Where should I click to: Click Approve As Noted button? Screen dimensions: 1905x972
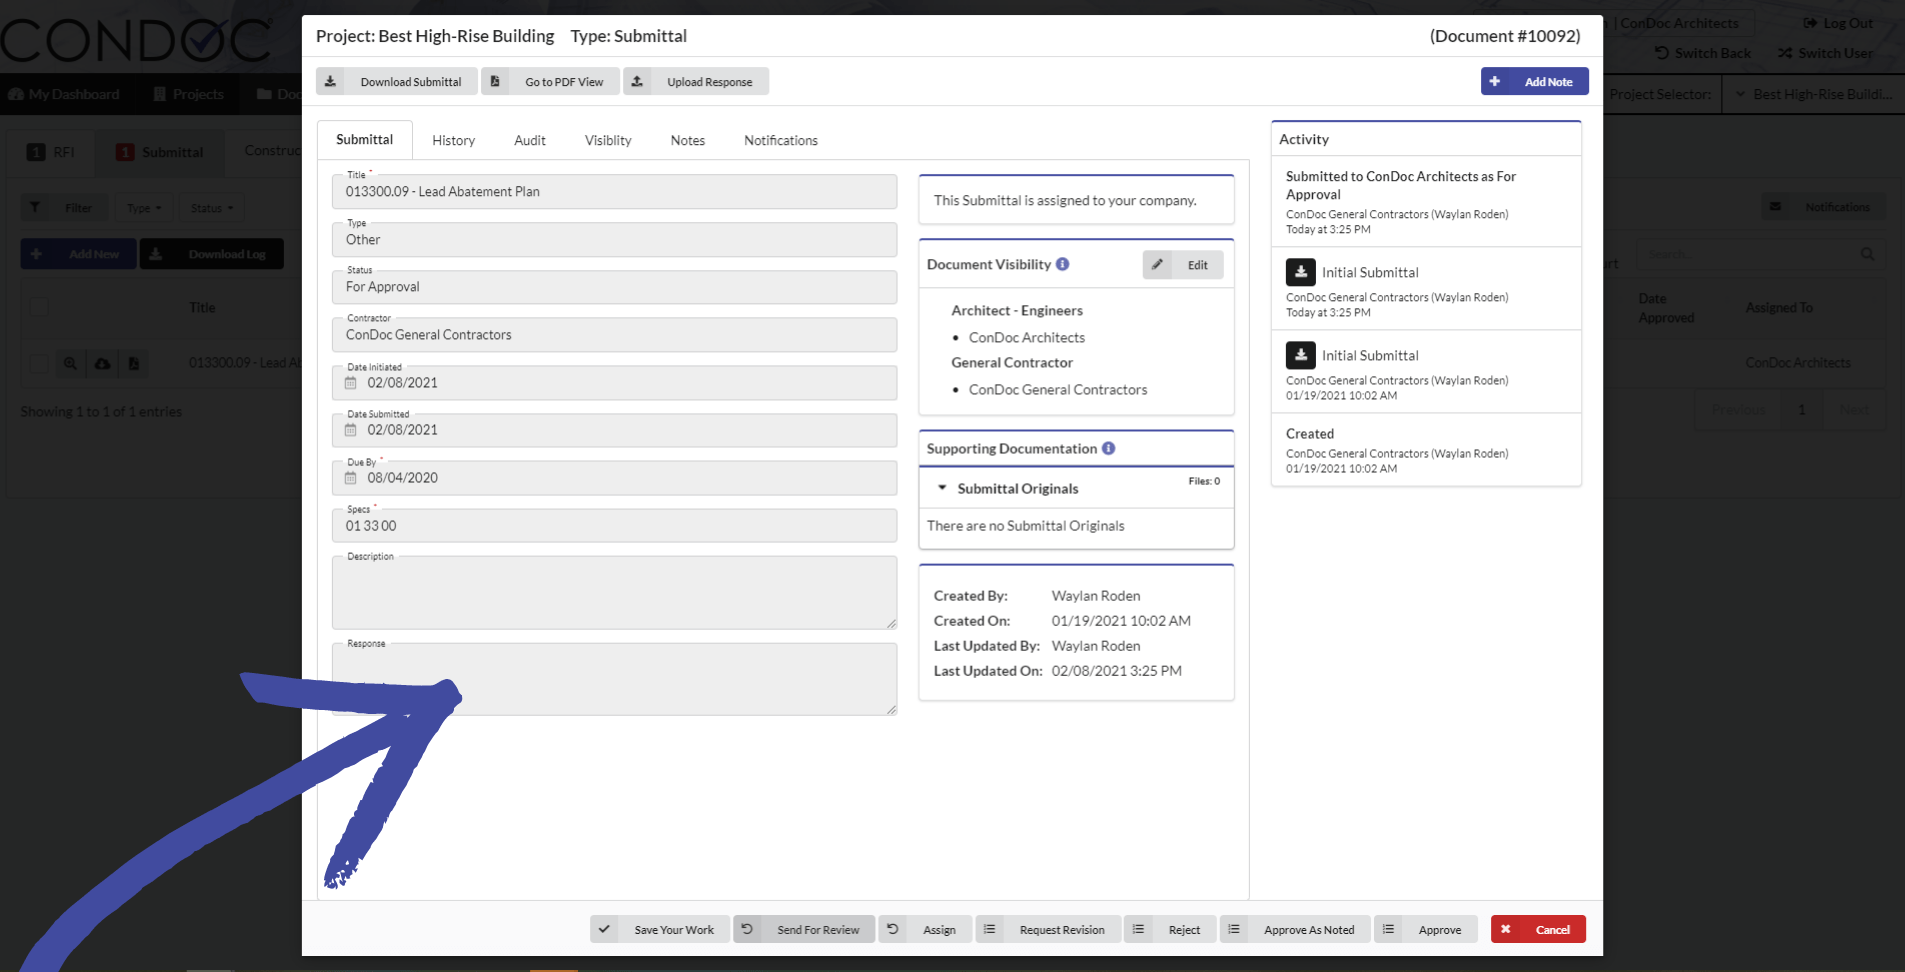point(1295,930)
